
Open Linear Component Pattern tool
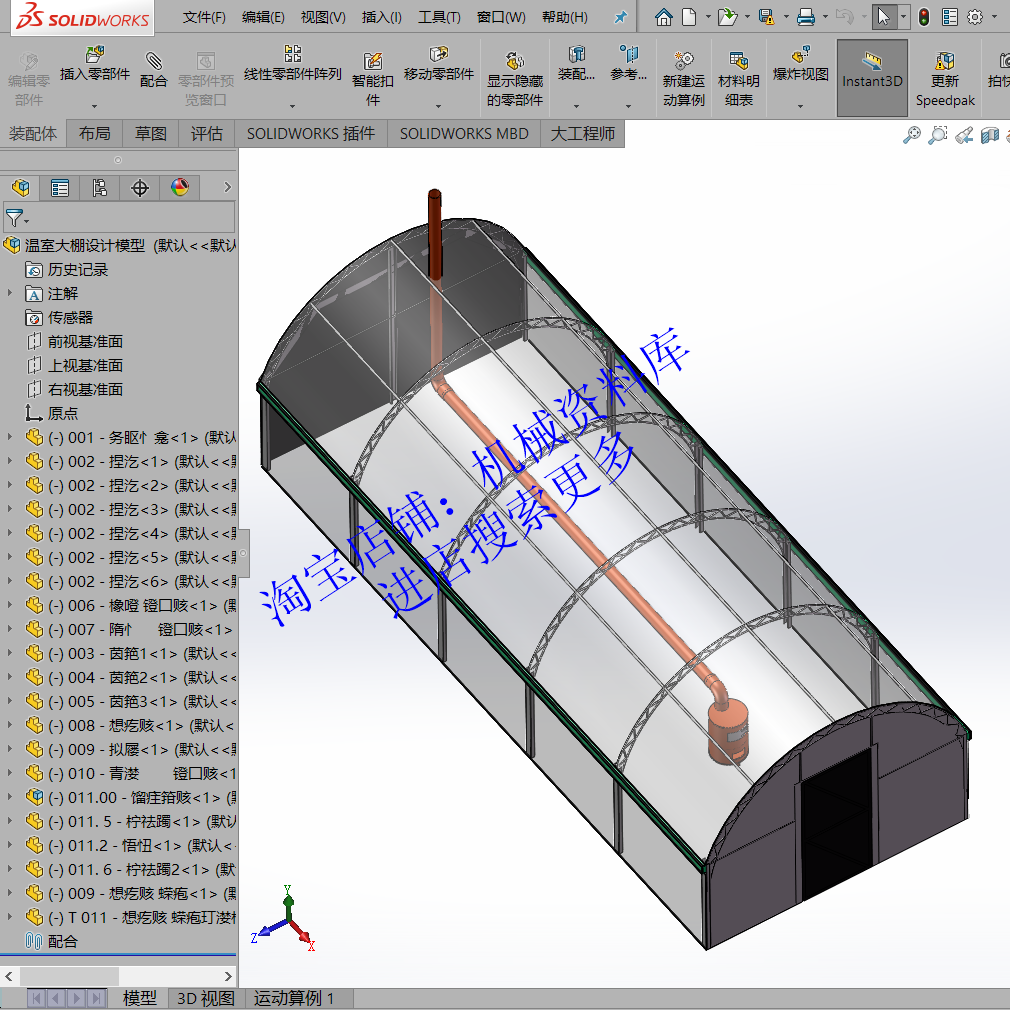click(292, 53)
